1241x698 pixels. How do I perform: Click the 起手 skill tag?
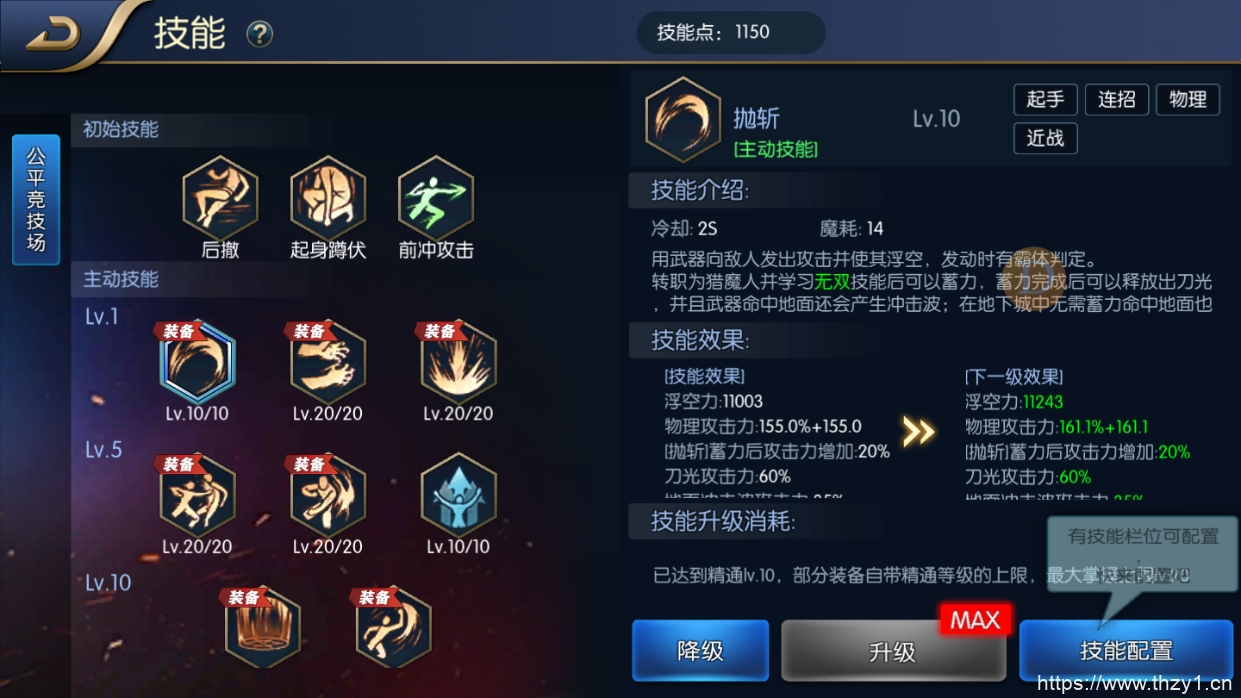click(1045, 100)
